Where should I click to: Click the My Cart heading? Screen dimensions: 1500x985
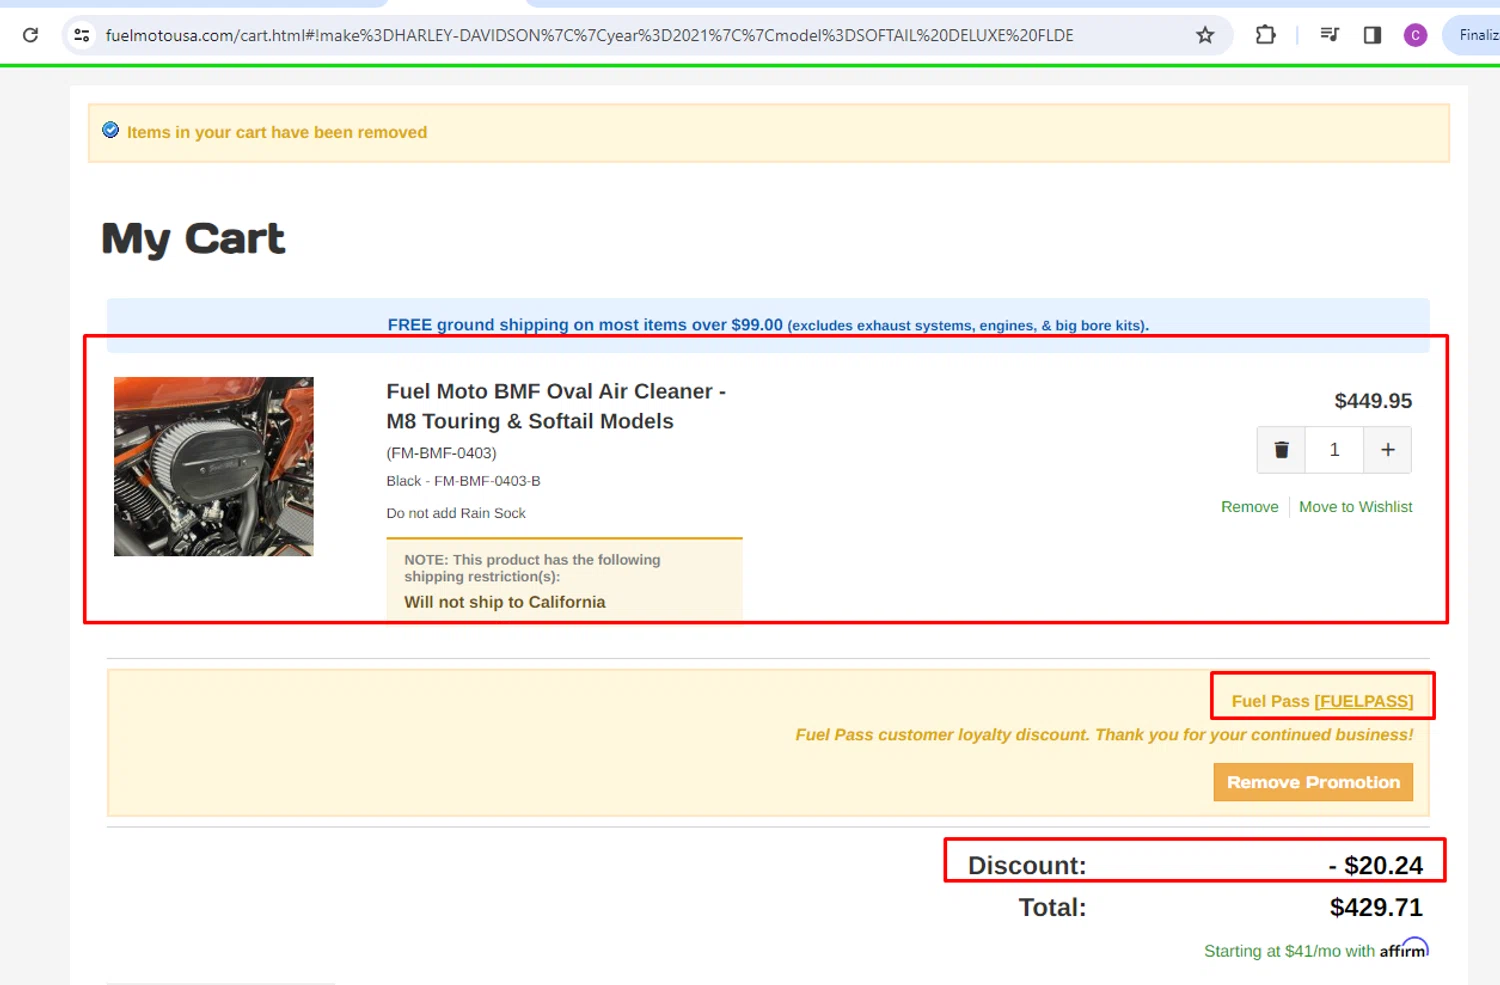(193, 239)
